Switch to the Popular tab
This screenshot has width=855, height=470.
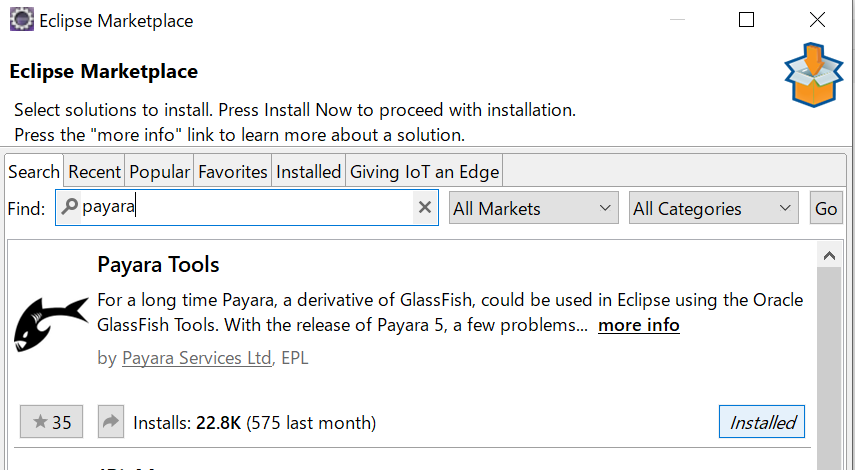pos(159,172)
